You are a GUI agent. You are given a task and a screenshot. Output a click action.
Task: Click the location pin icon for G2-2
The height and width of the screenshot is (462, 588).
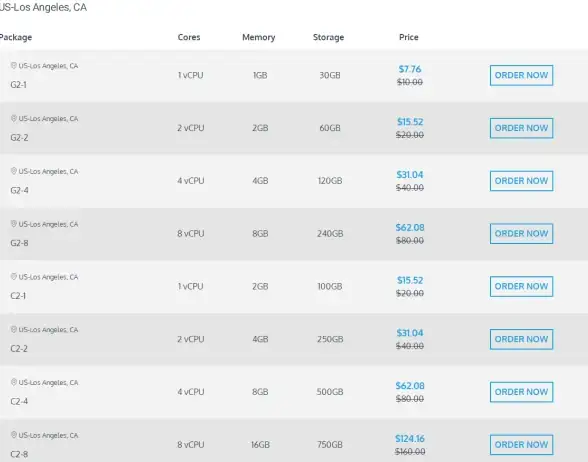[14, 118]
